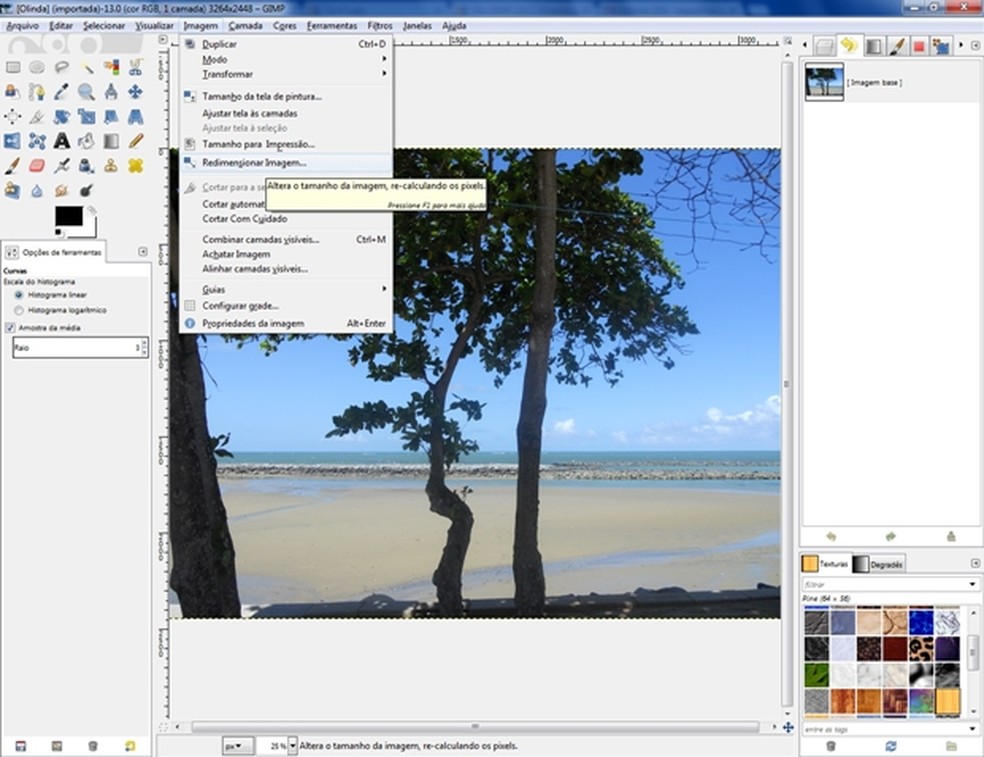Image resolution: width=984 pixels, height=757 pixels.
Task: Select the Histograma logarítmico option
Action: (19, 311)
